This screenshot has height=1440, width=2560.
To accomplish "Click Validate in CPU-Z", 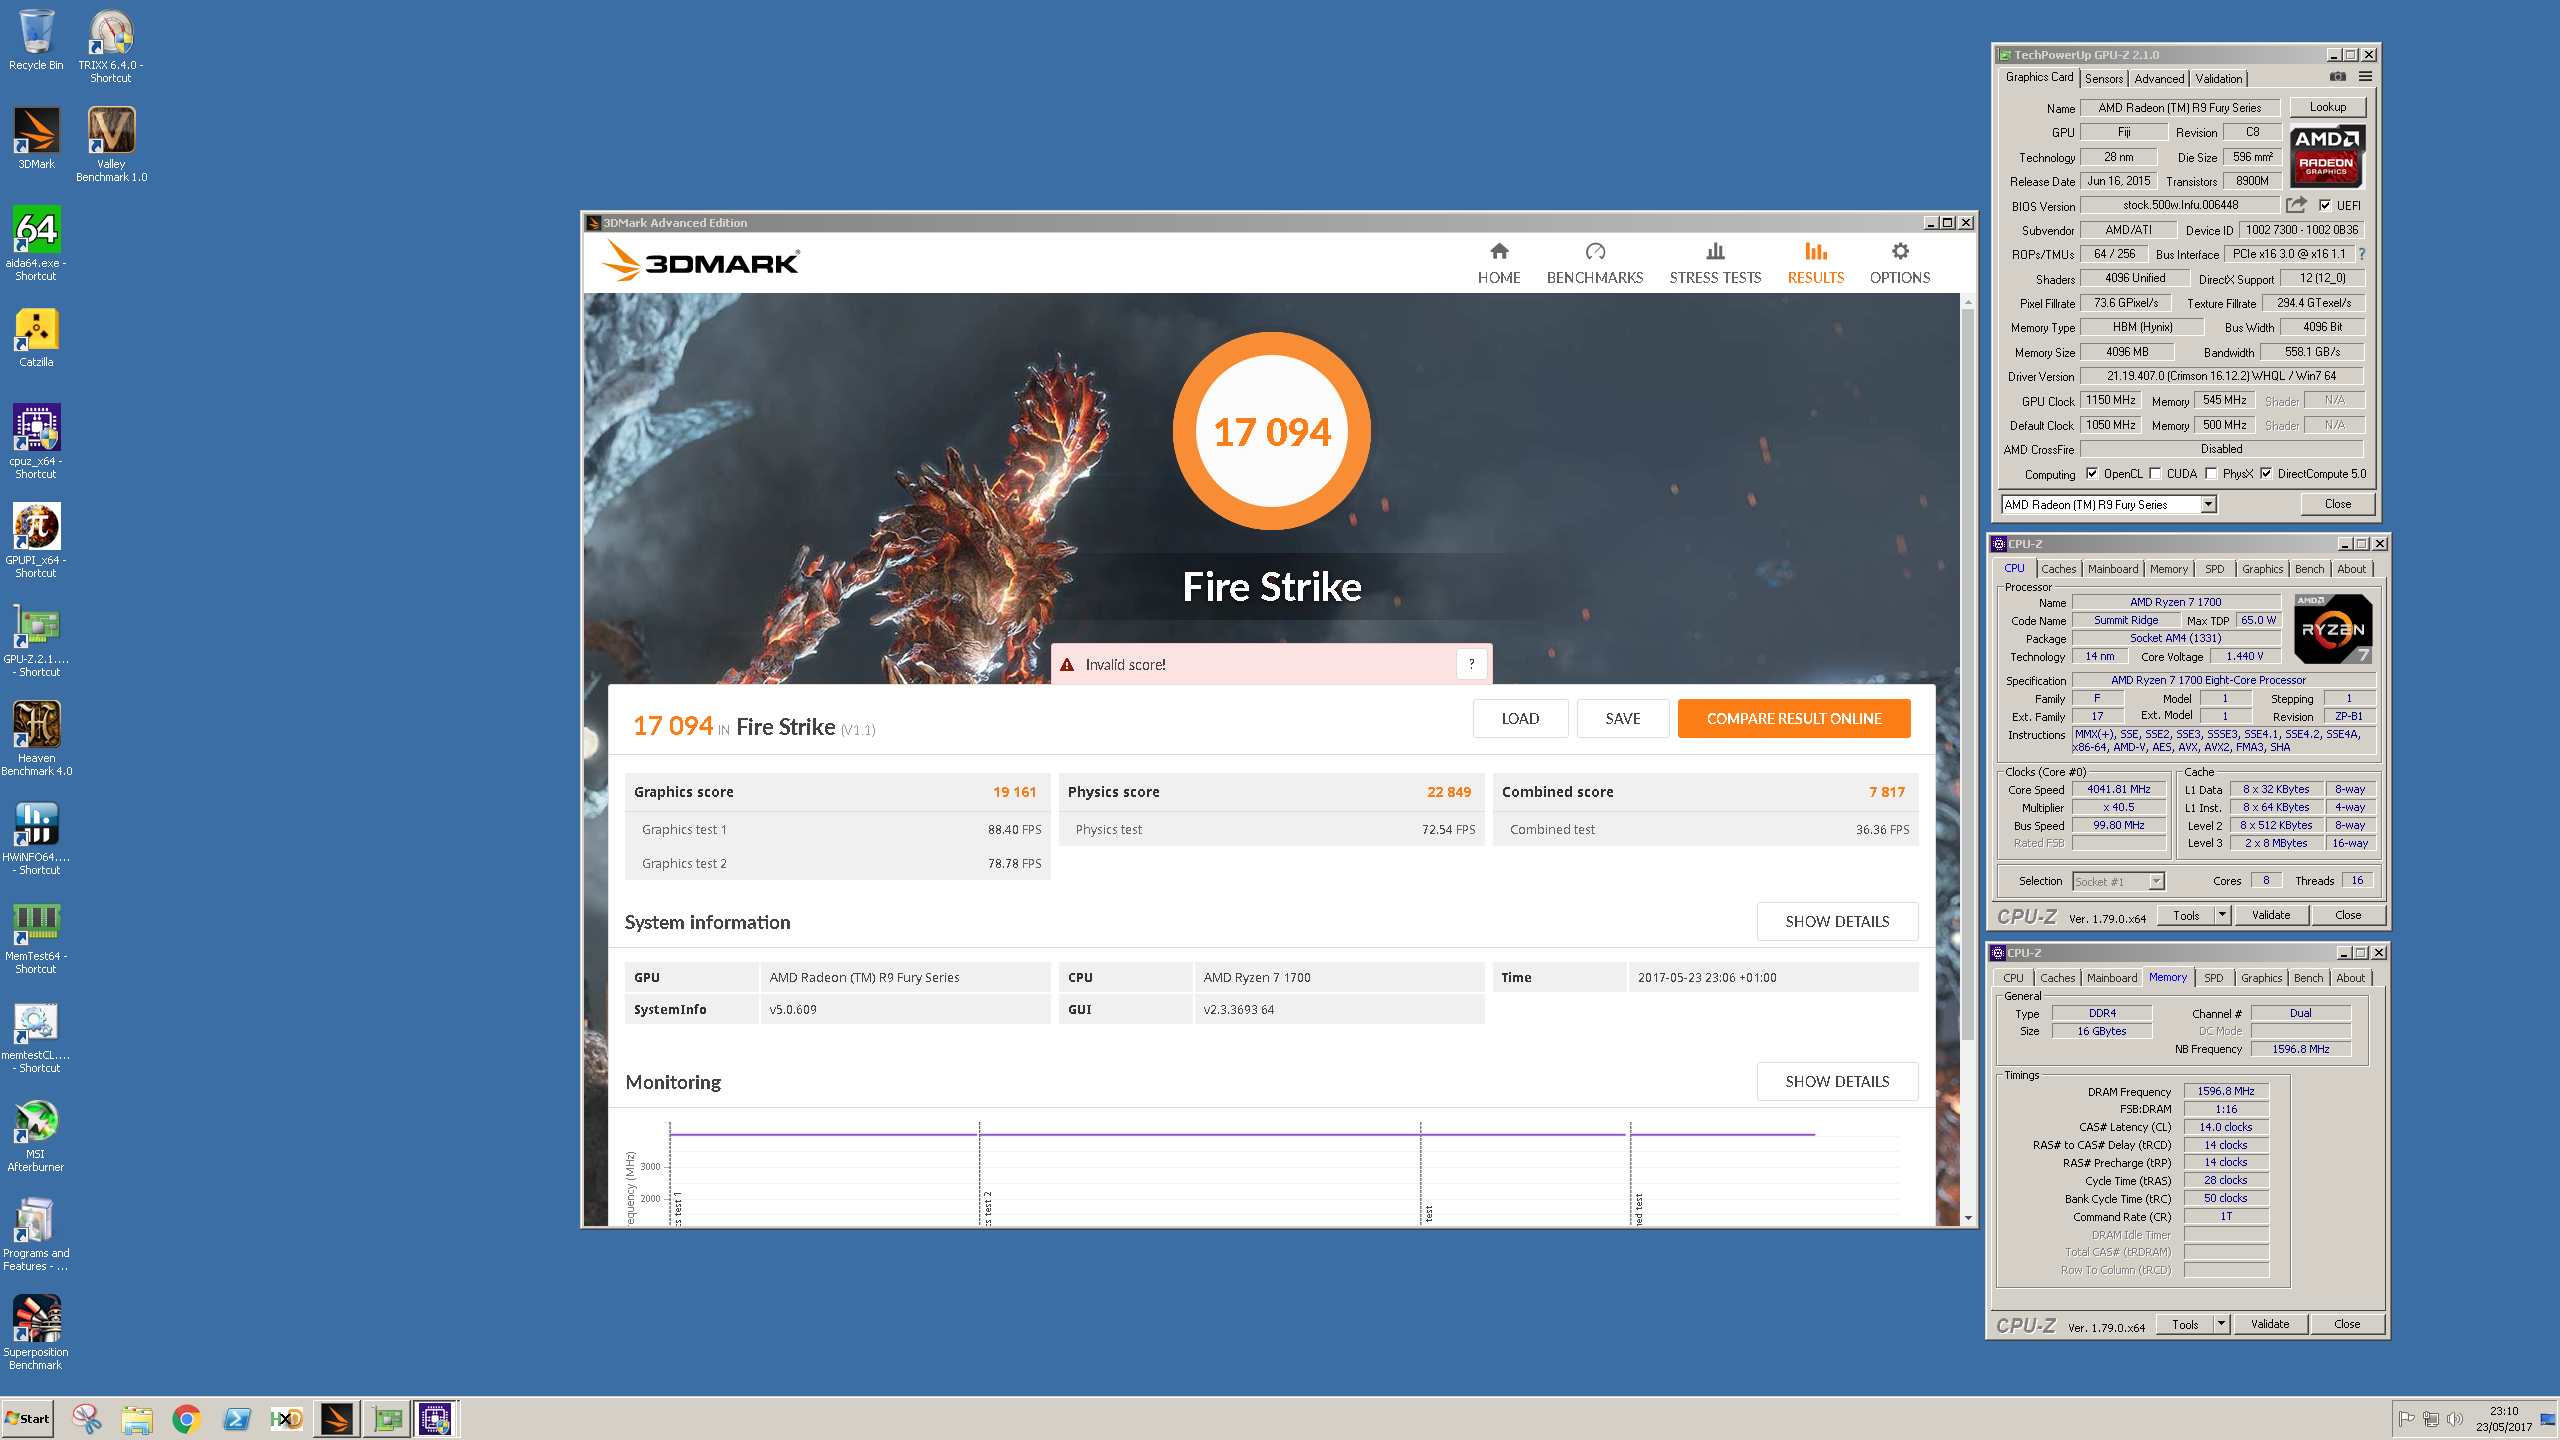I will point(2272,914).
